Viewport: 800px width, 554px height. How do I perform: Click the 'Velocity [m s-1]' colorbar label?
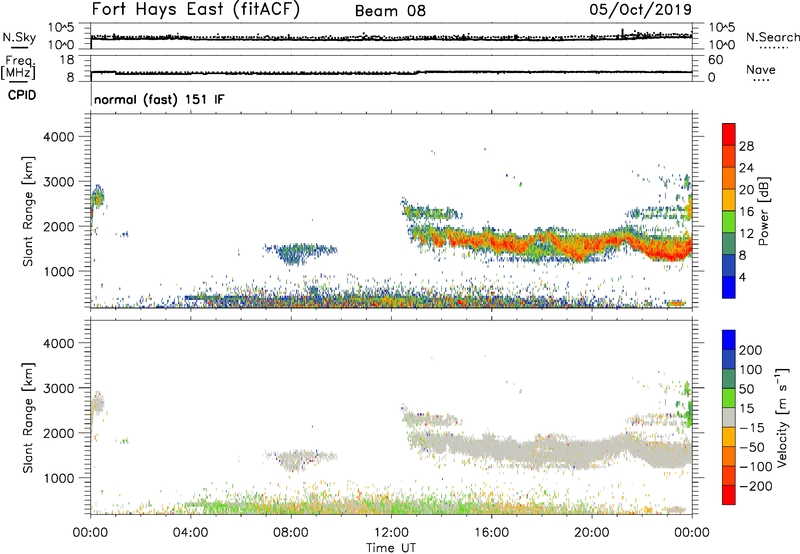click(782, 417)
